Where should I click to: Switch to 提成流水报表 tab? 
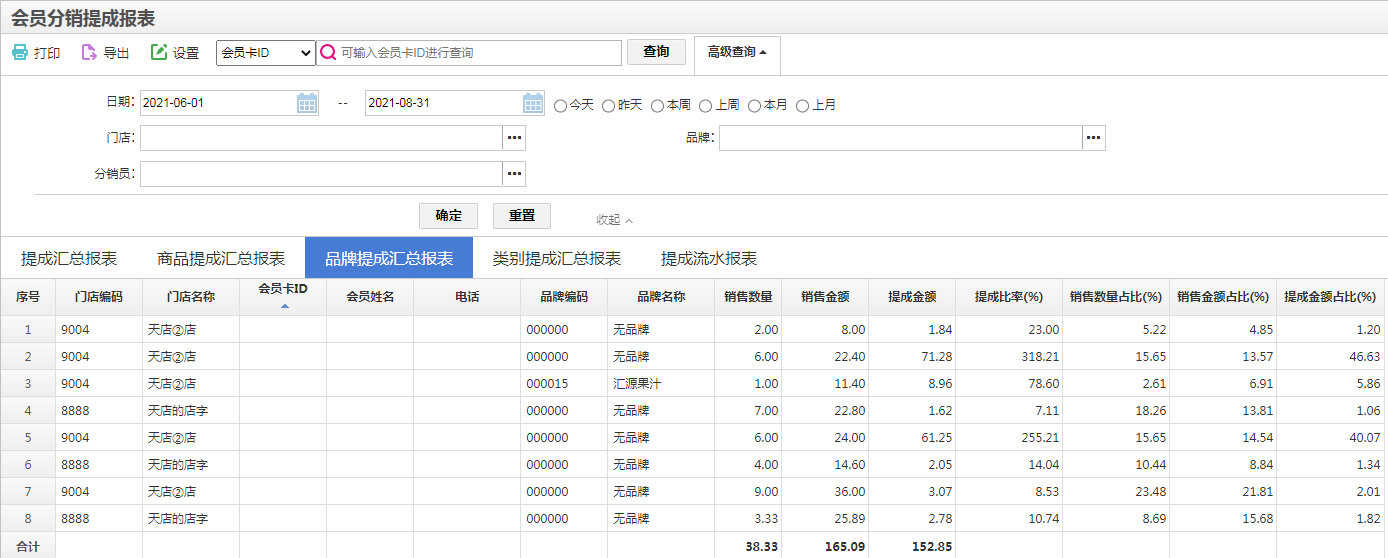coord(709,258)
